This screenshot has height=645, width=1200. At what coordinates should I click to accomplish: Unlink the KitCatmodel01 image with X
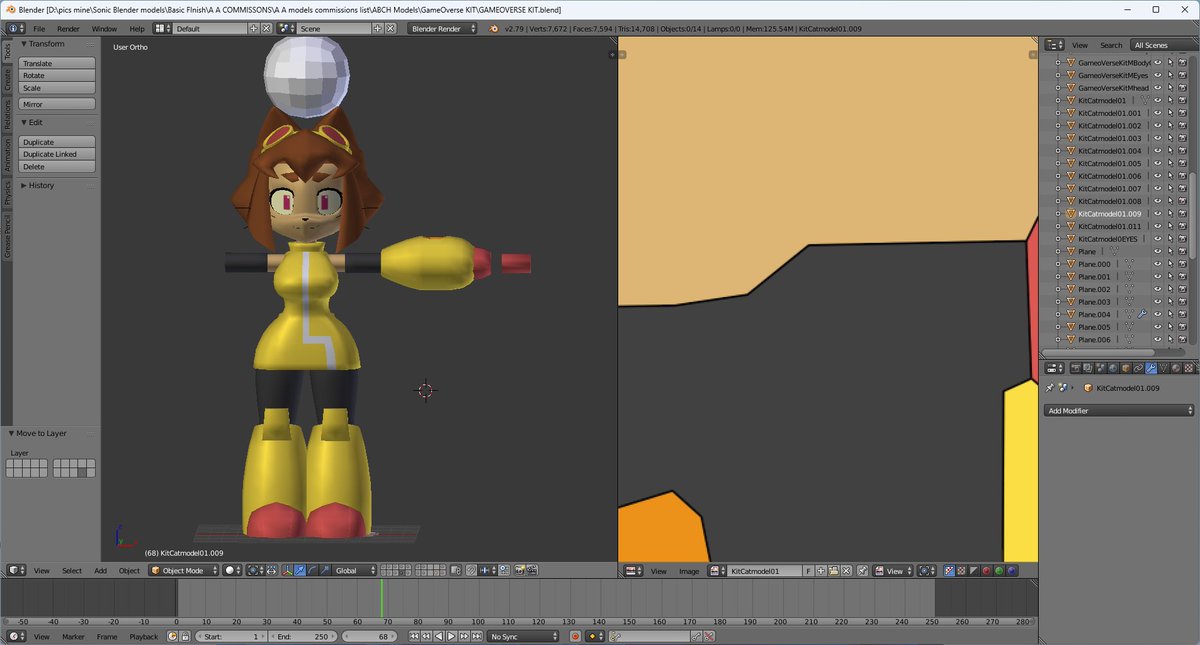[x=846, y=571]
